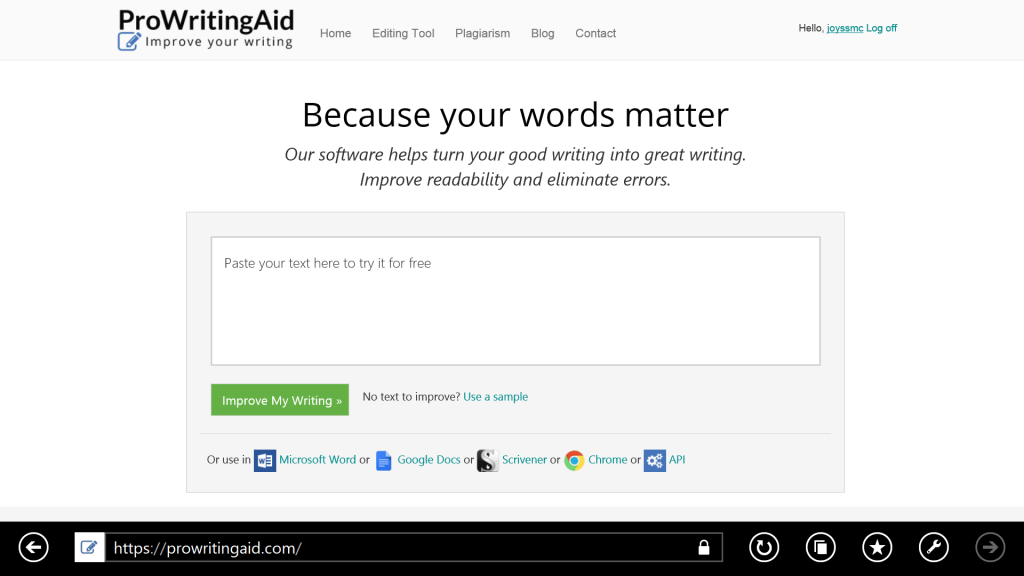
Task: Click the favorites star icon
Action: [877, 547]
